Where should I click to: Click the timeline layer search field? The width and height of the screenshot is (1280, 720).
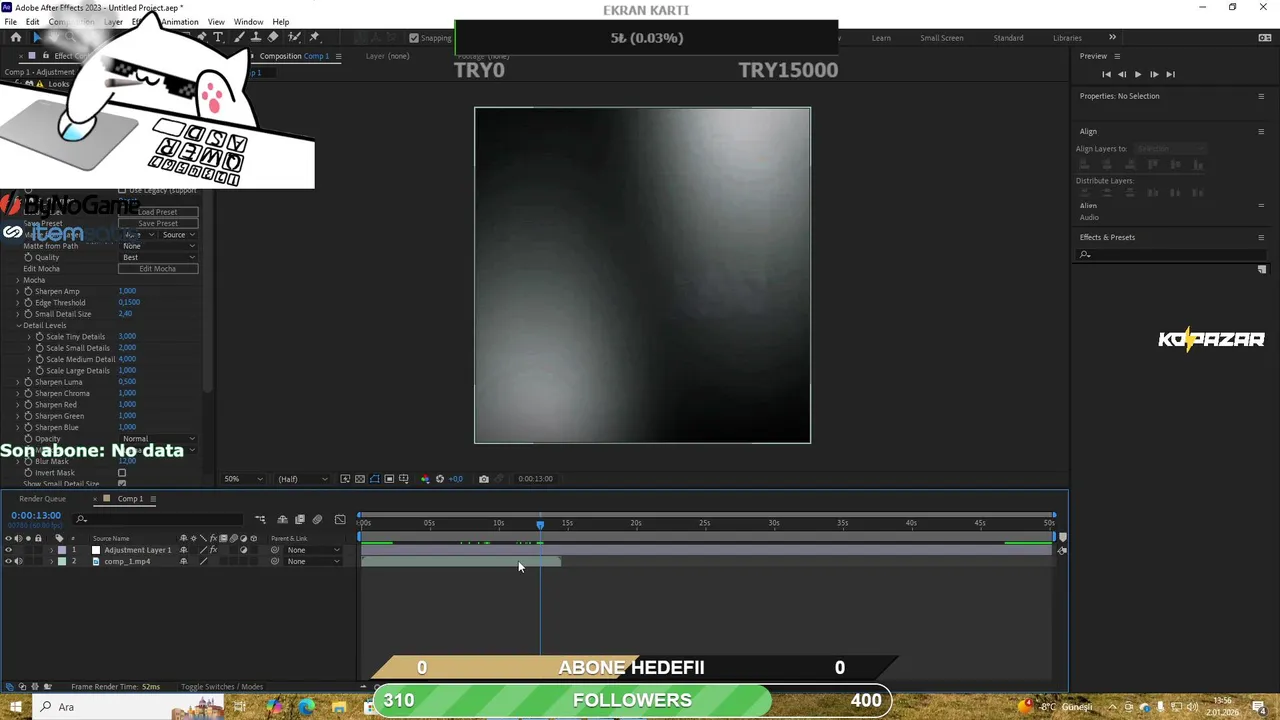pyautogui.click(x=160, y=519)
